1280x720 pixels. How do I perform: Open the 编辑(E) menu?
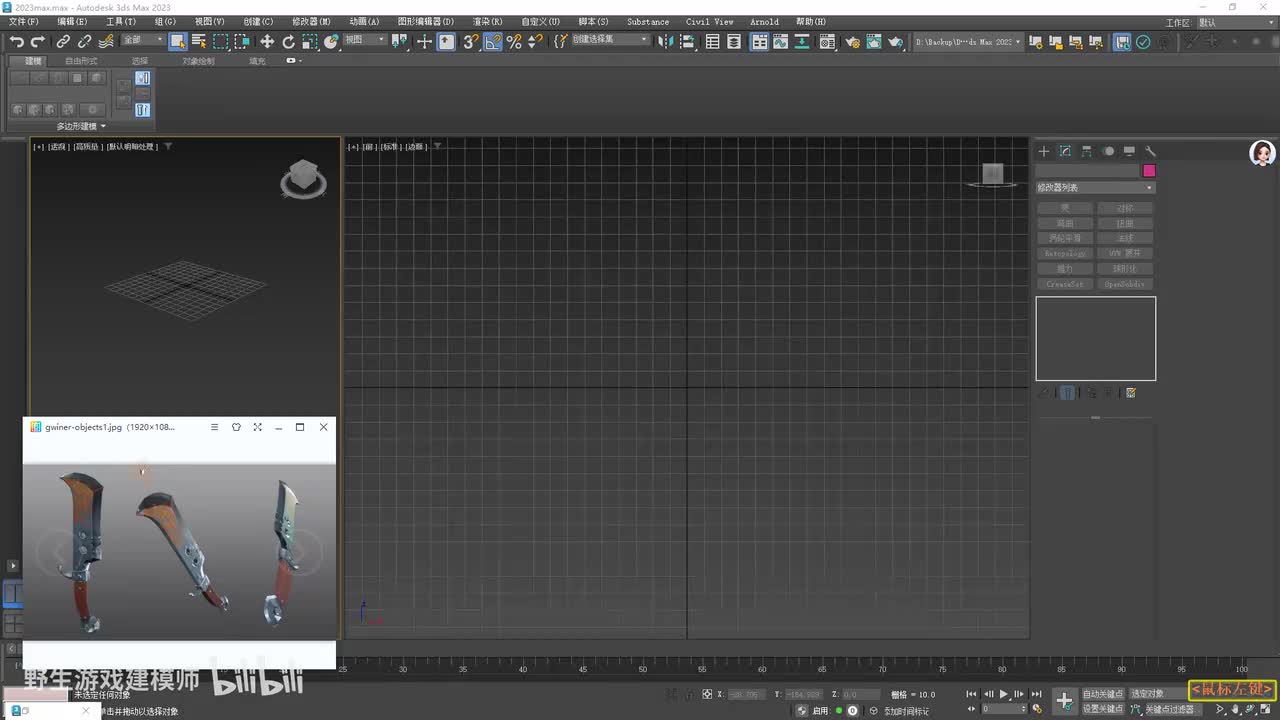click(x=72, y=22)
